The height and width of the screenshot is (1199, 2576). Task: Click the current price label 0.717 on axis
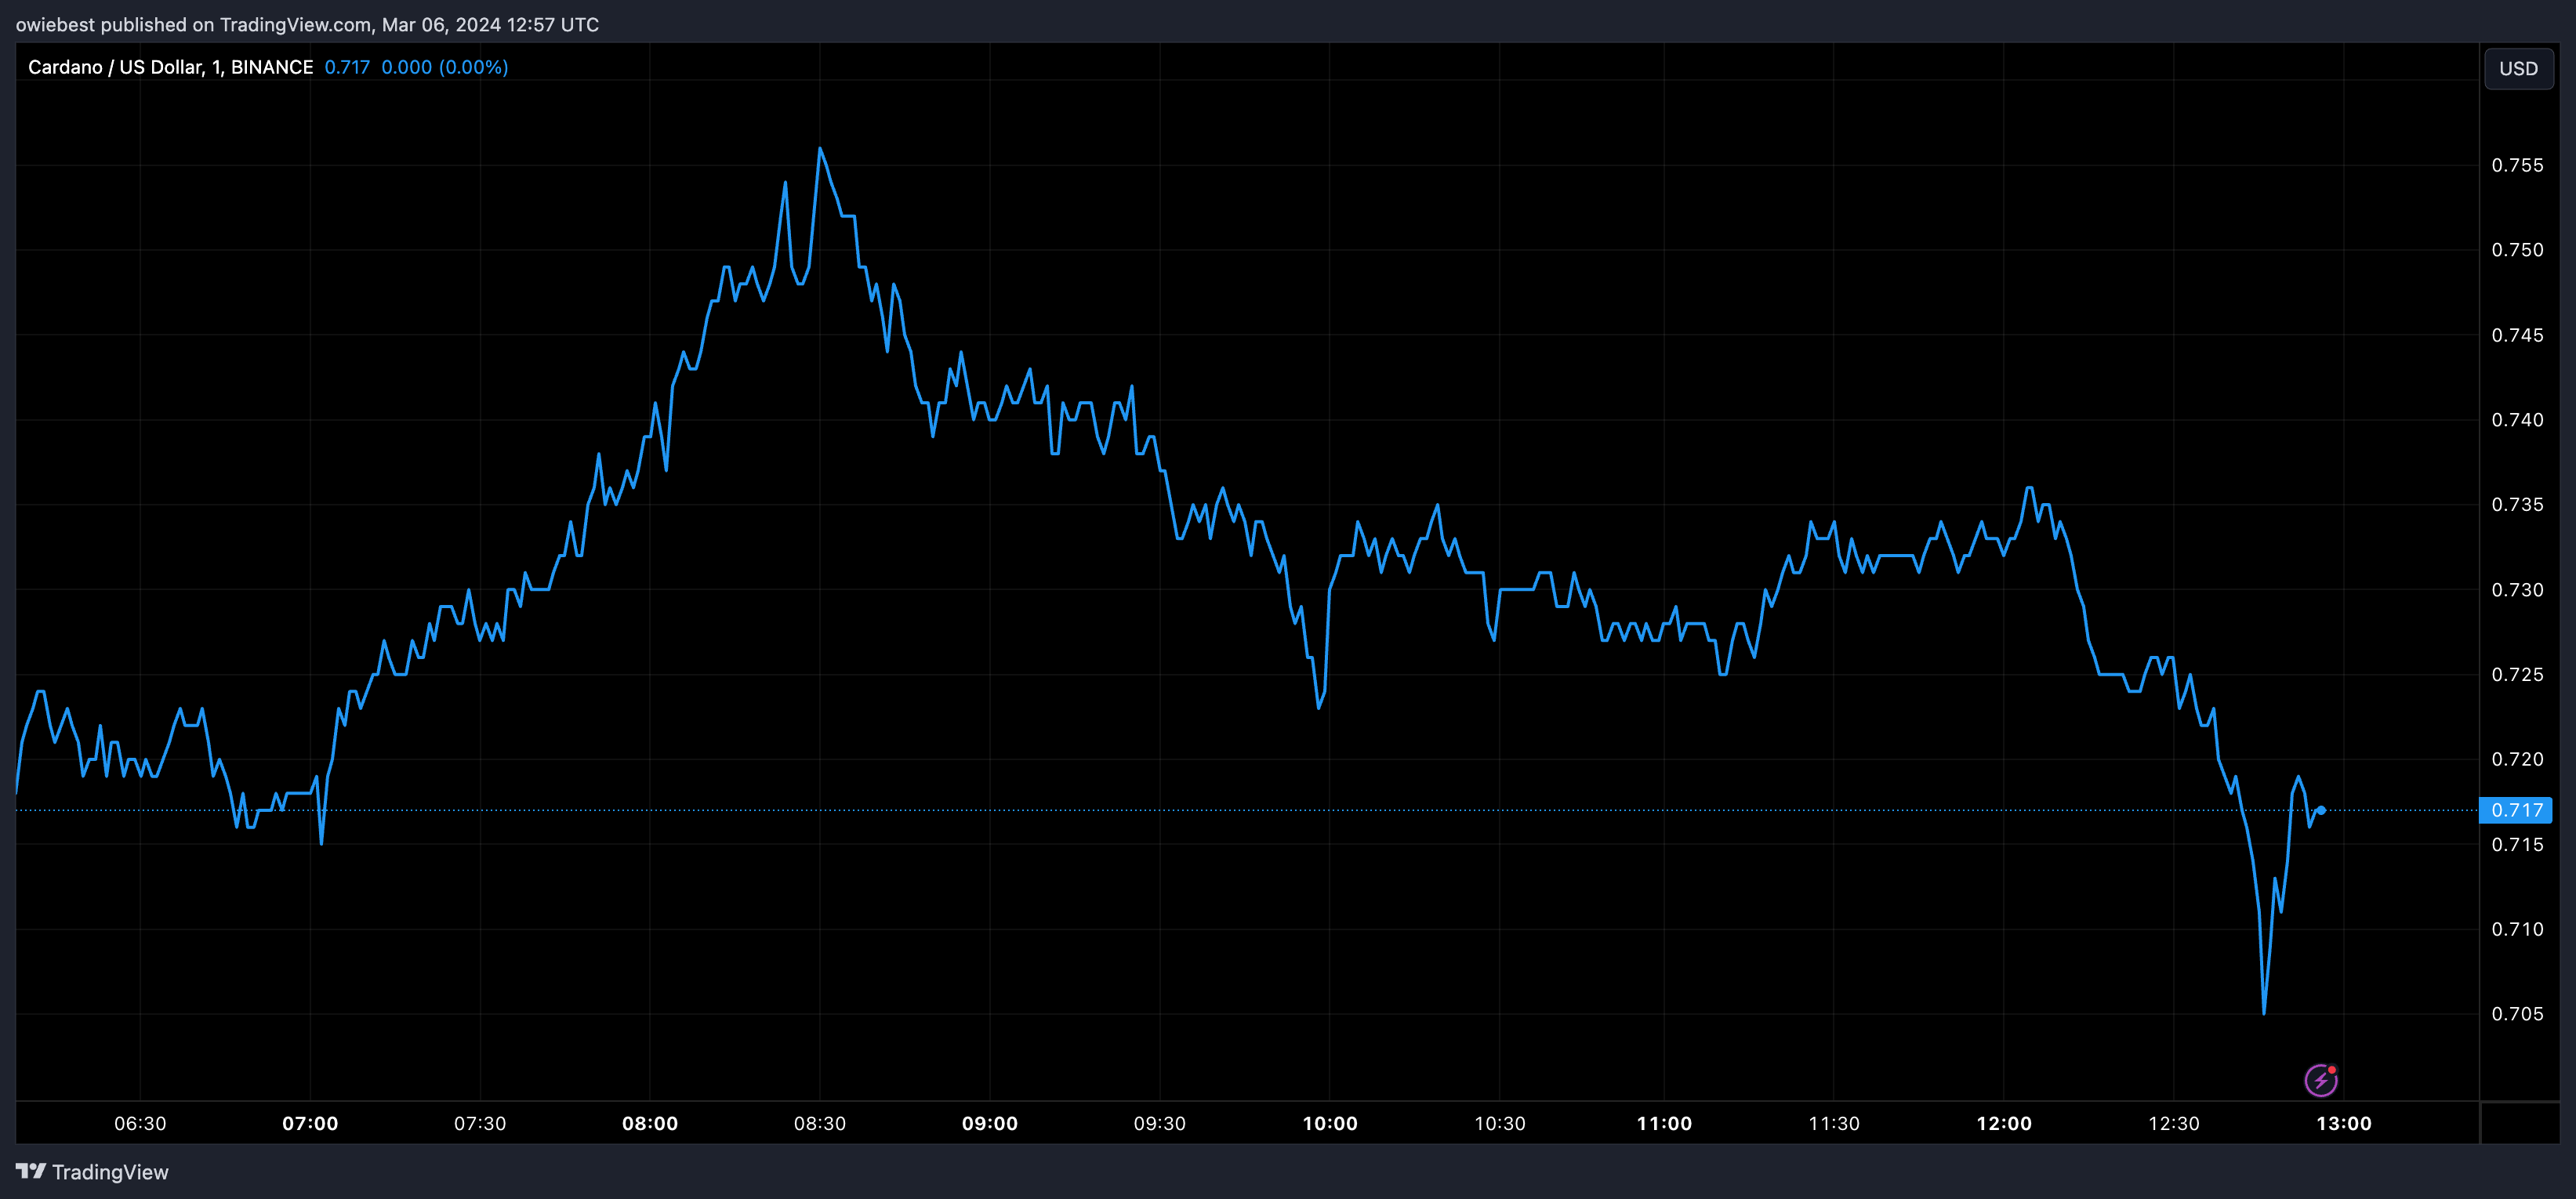2516,810
